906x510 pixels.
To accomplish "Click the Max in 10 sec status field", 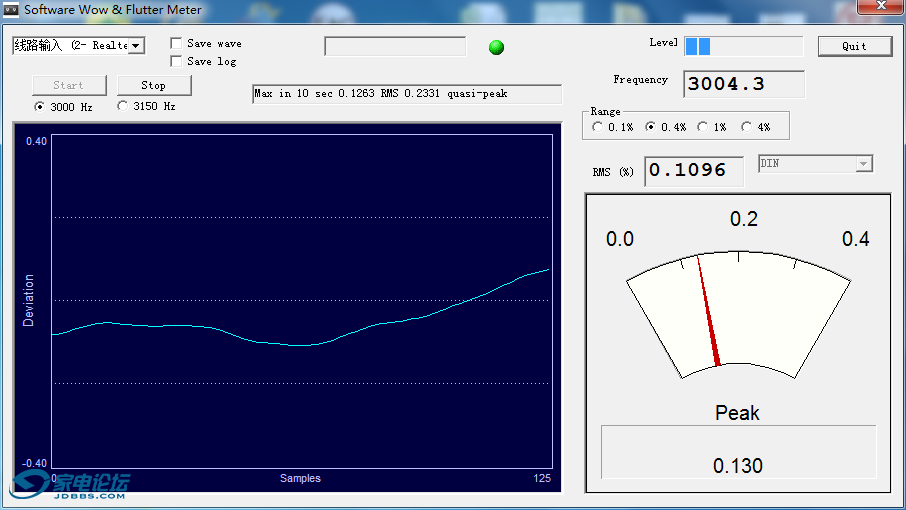I will click(x=407, y=94).
